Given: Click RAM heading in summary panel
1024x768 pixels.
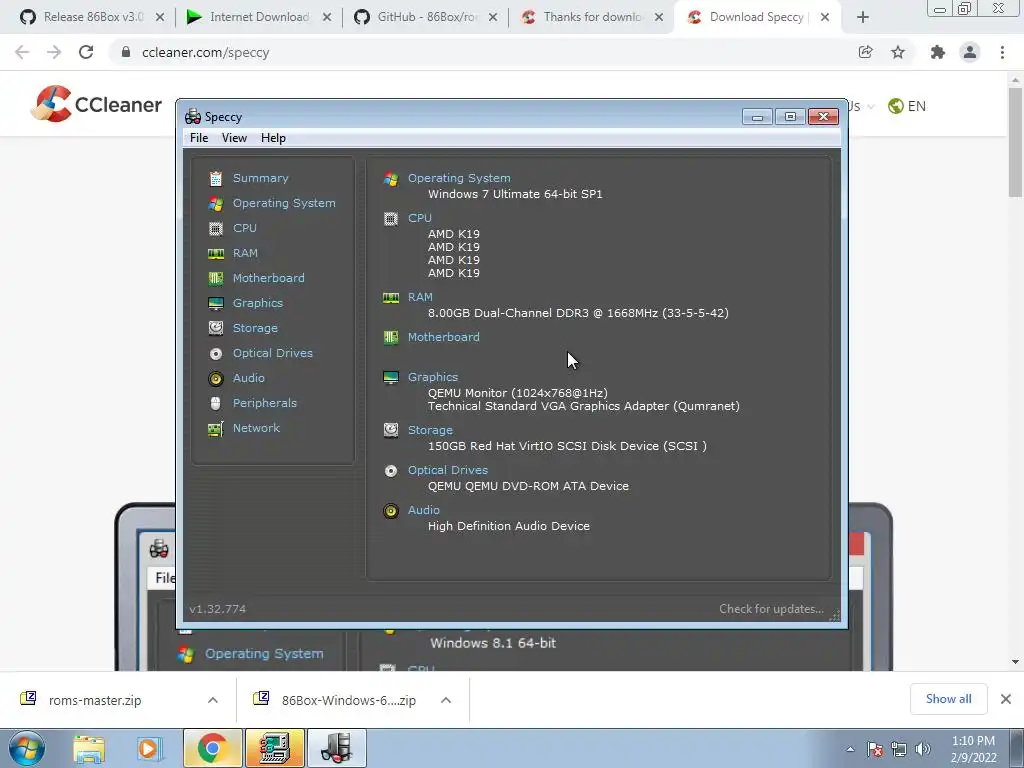Looking at the screenshot, I should click(420, 297).
